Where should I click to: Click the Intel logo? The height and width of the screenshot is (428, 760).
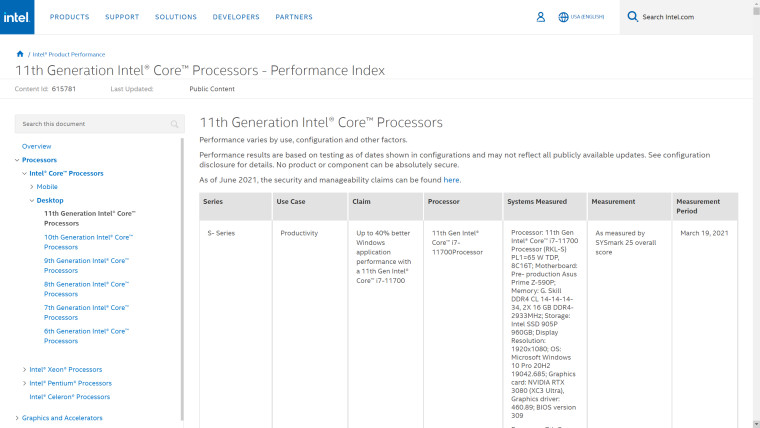pyautogui.click(x=17, y=17)
